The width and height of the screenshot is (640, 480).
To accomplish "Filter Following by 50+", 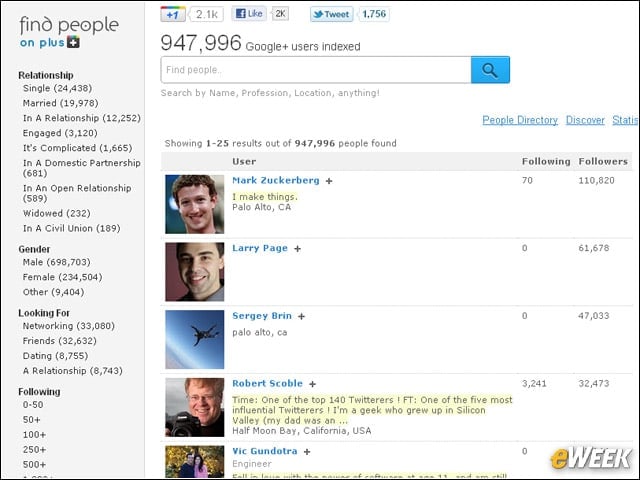I will [32, 420].
